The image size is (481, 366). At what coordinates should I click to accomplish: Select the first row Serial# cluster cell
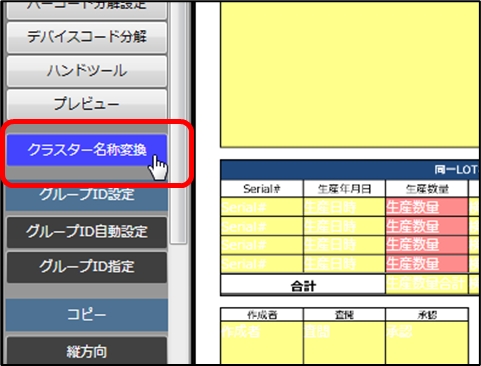[262, 207]
